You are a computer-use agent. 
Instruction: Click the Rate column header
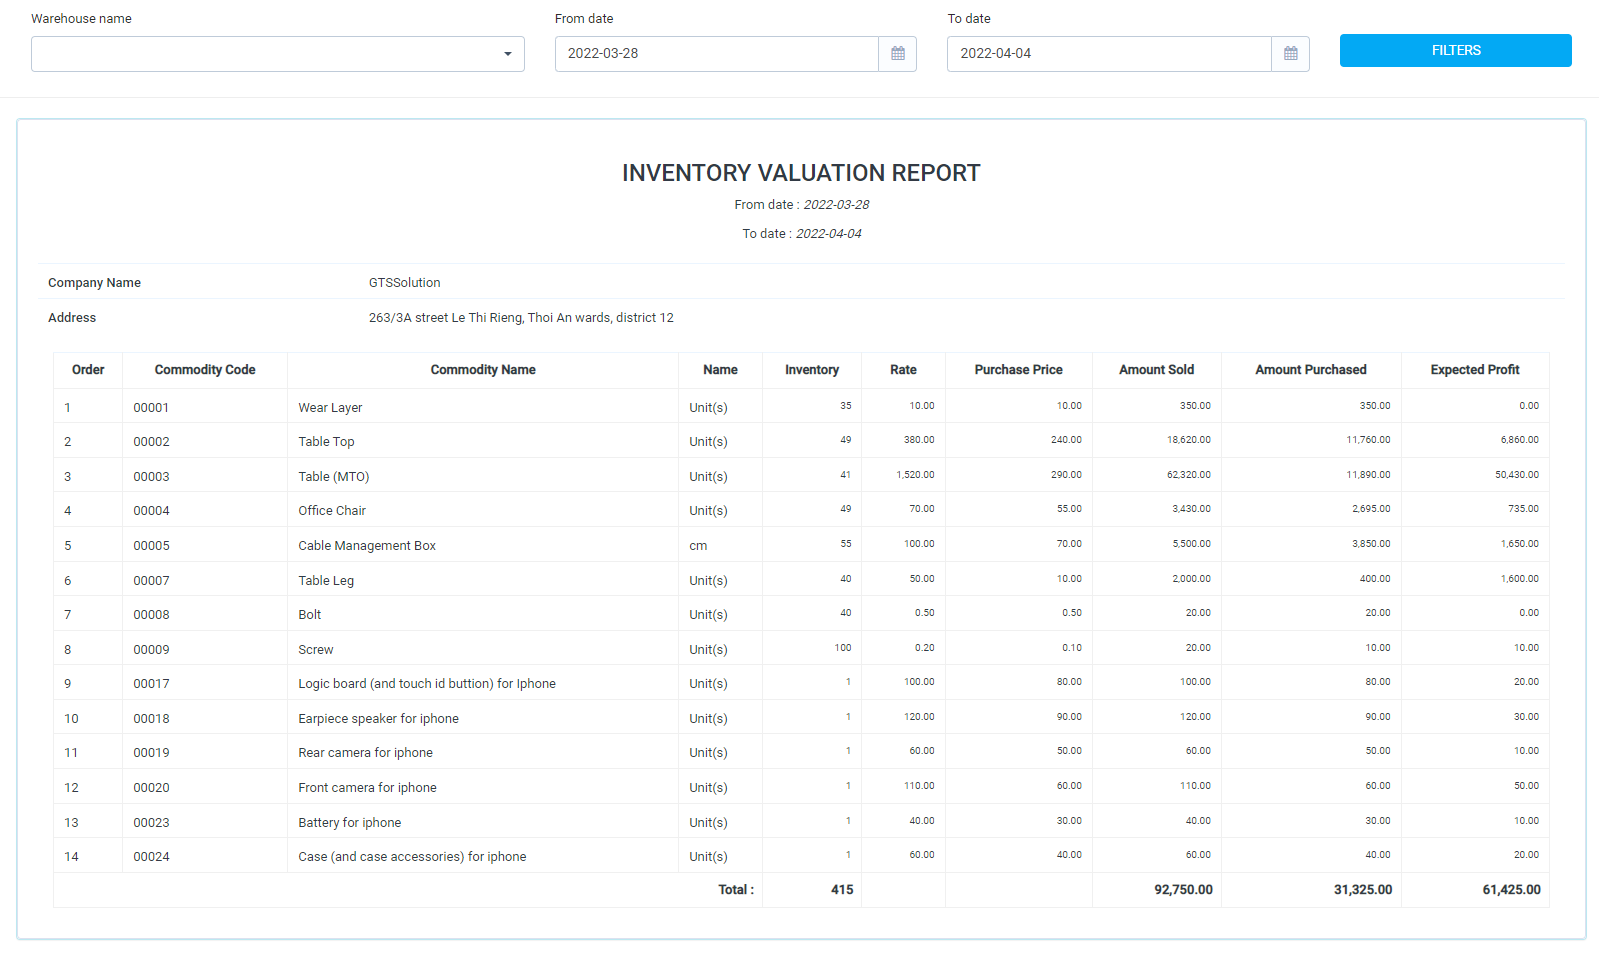(903, 370)
